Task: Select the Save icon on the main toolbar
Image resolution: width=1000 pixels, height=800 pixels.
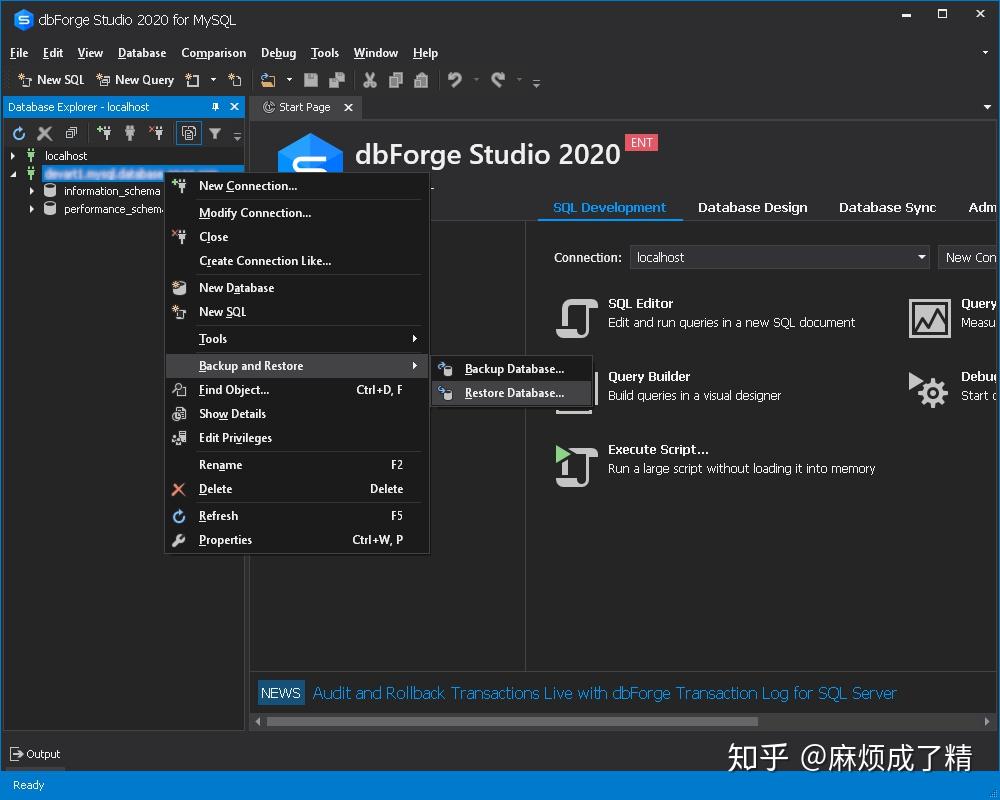Action: (x=310, y=79)
